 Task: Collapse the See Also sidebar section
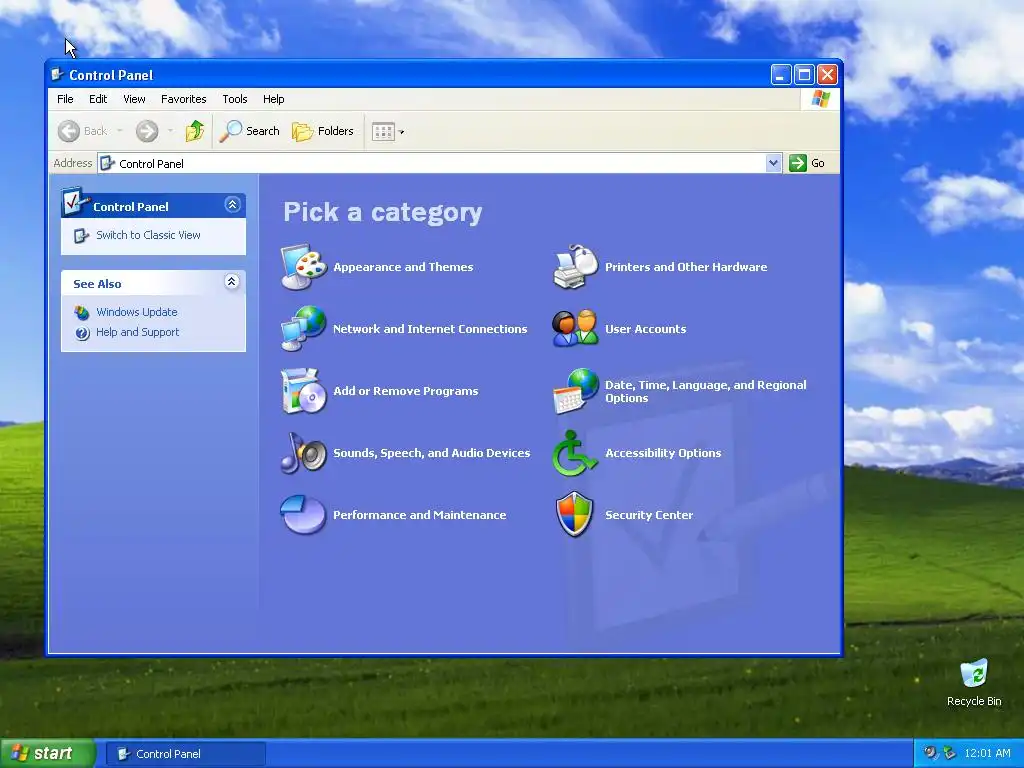[x=231, y=282]
